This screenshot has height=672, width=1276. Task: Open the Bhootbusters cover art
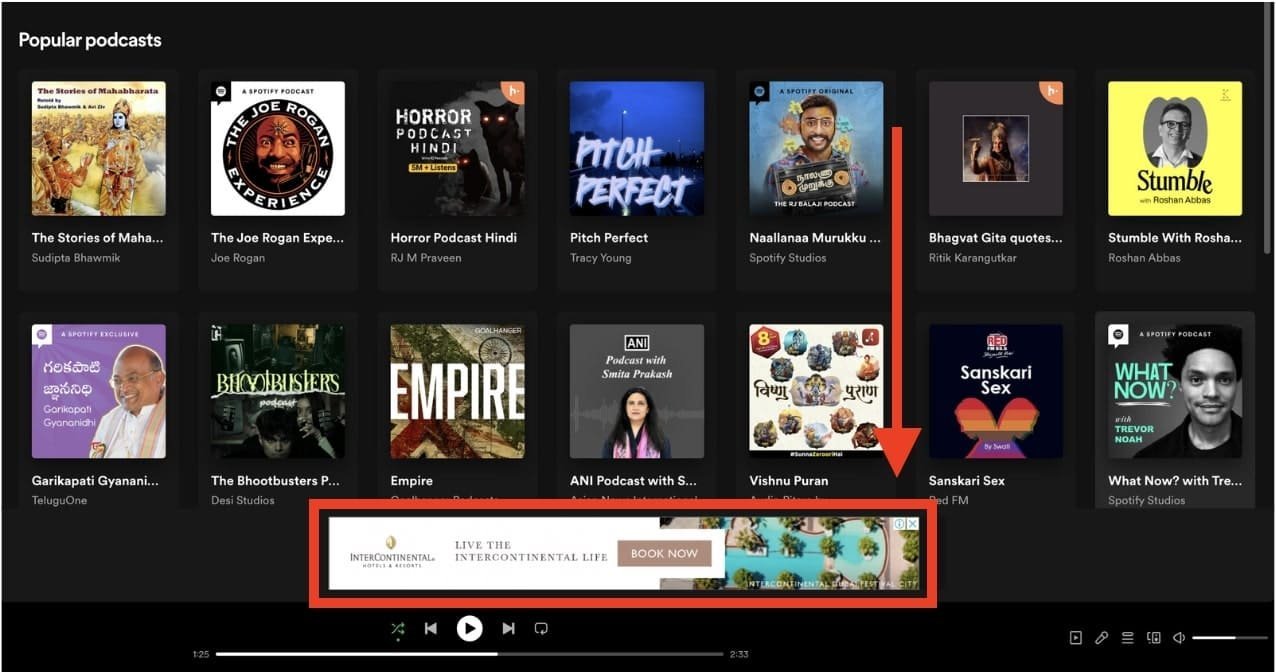tap(278, 391)
